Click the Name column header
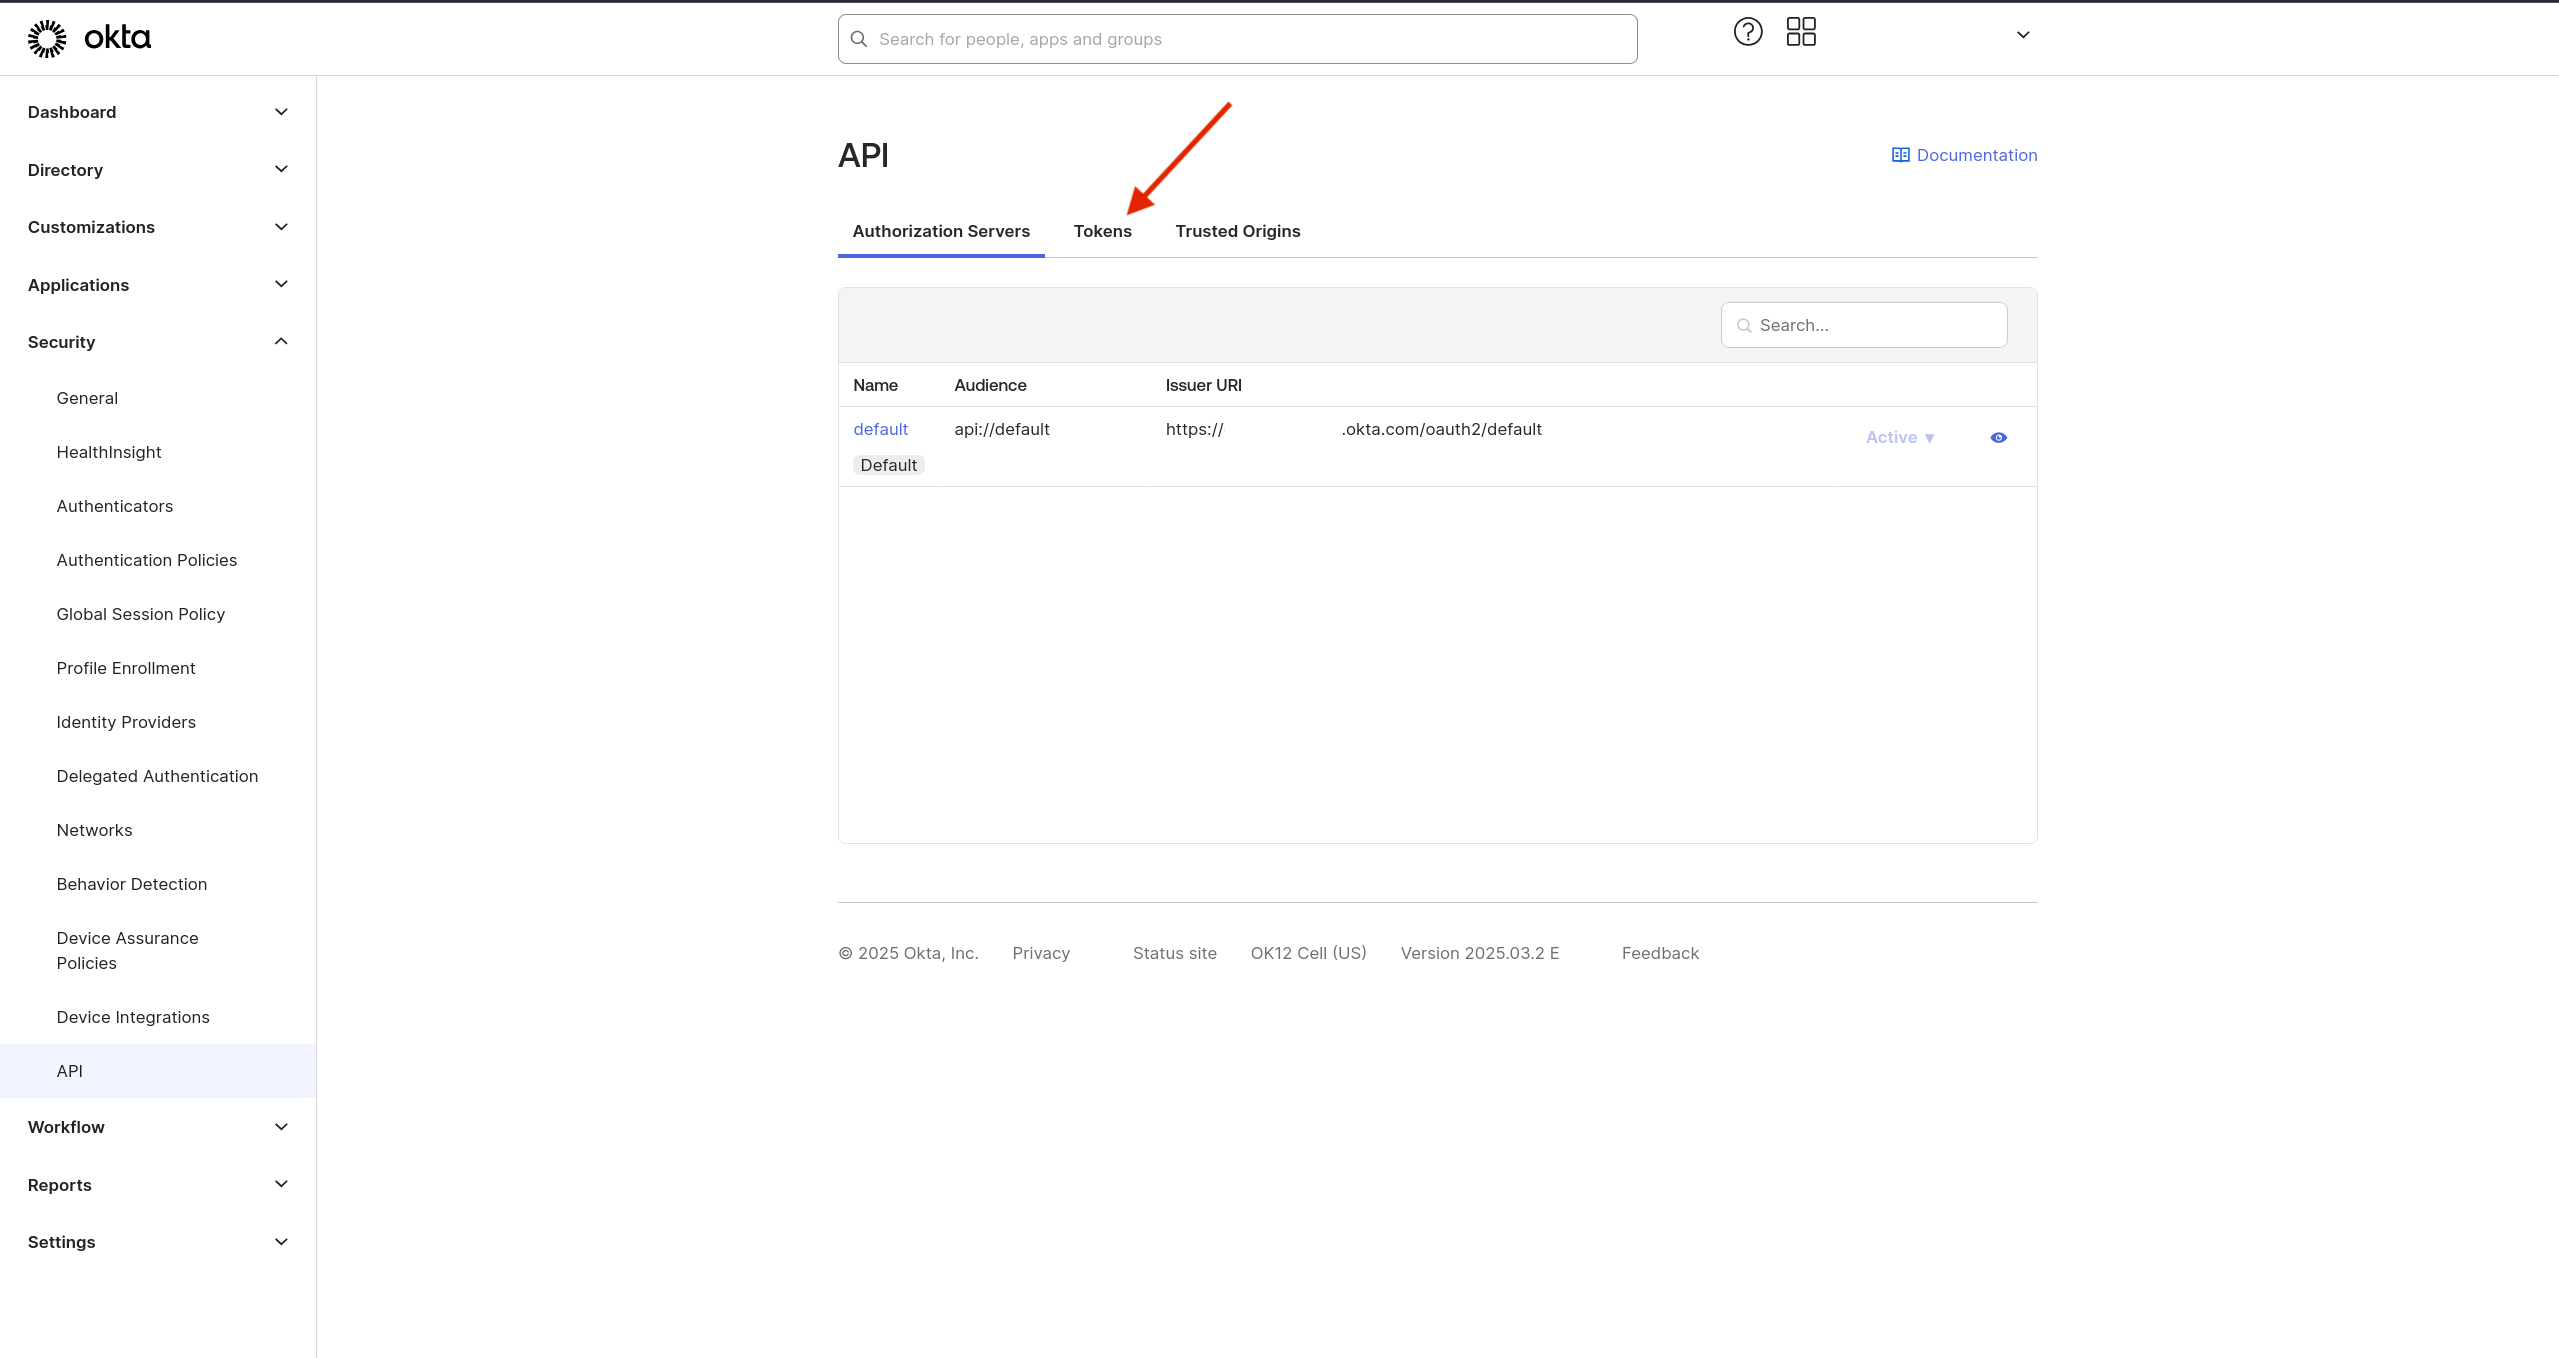 click(x=875, y=385)
